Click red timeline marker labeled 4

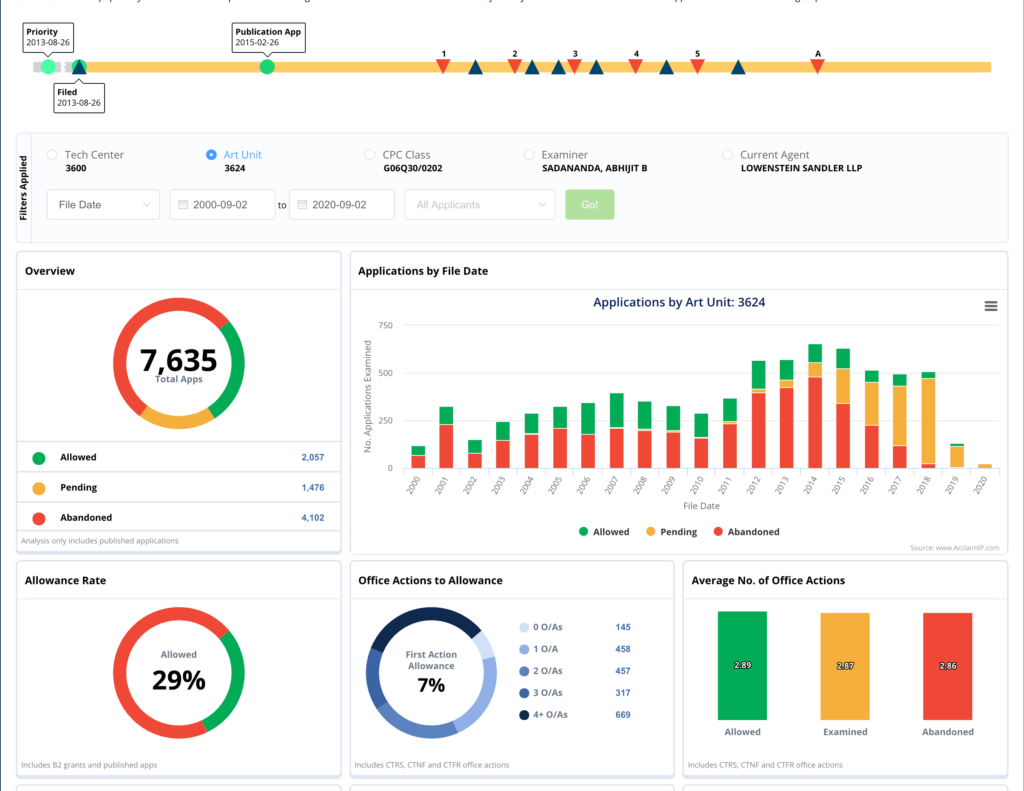pos(635,66)
